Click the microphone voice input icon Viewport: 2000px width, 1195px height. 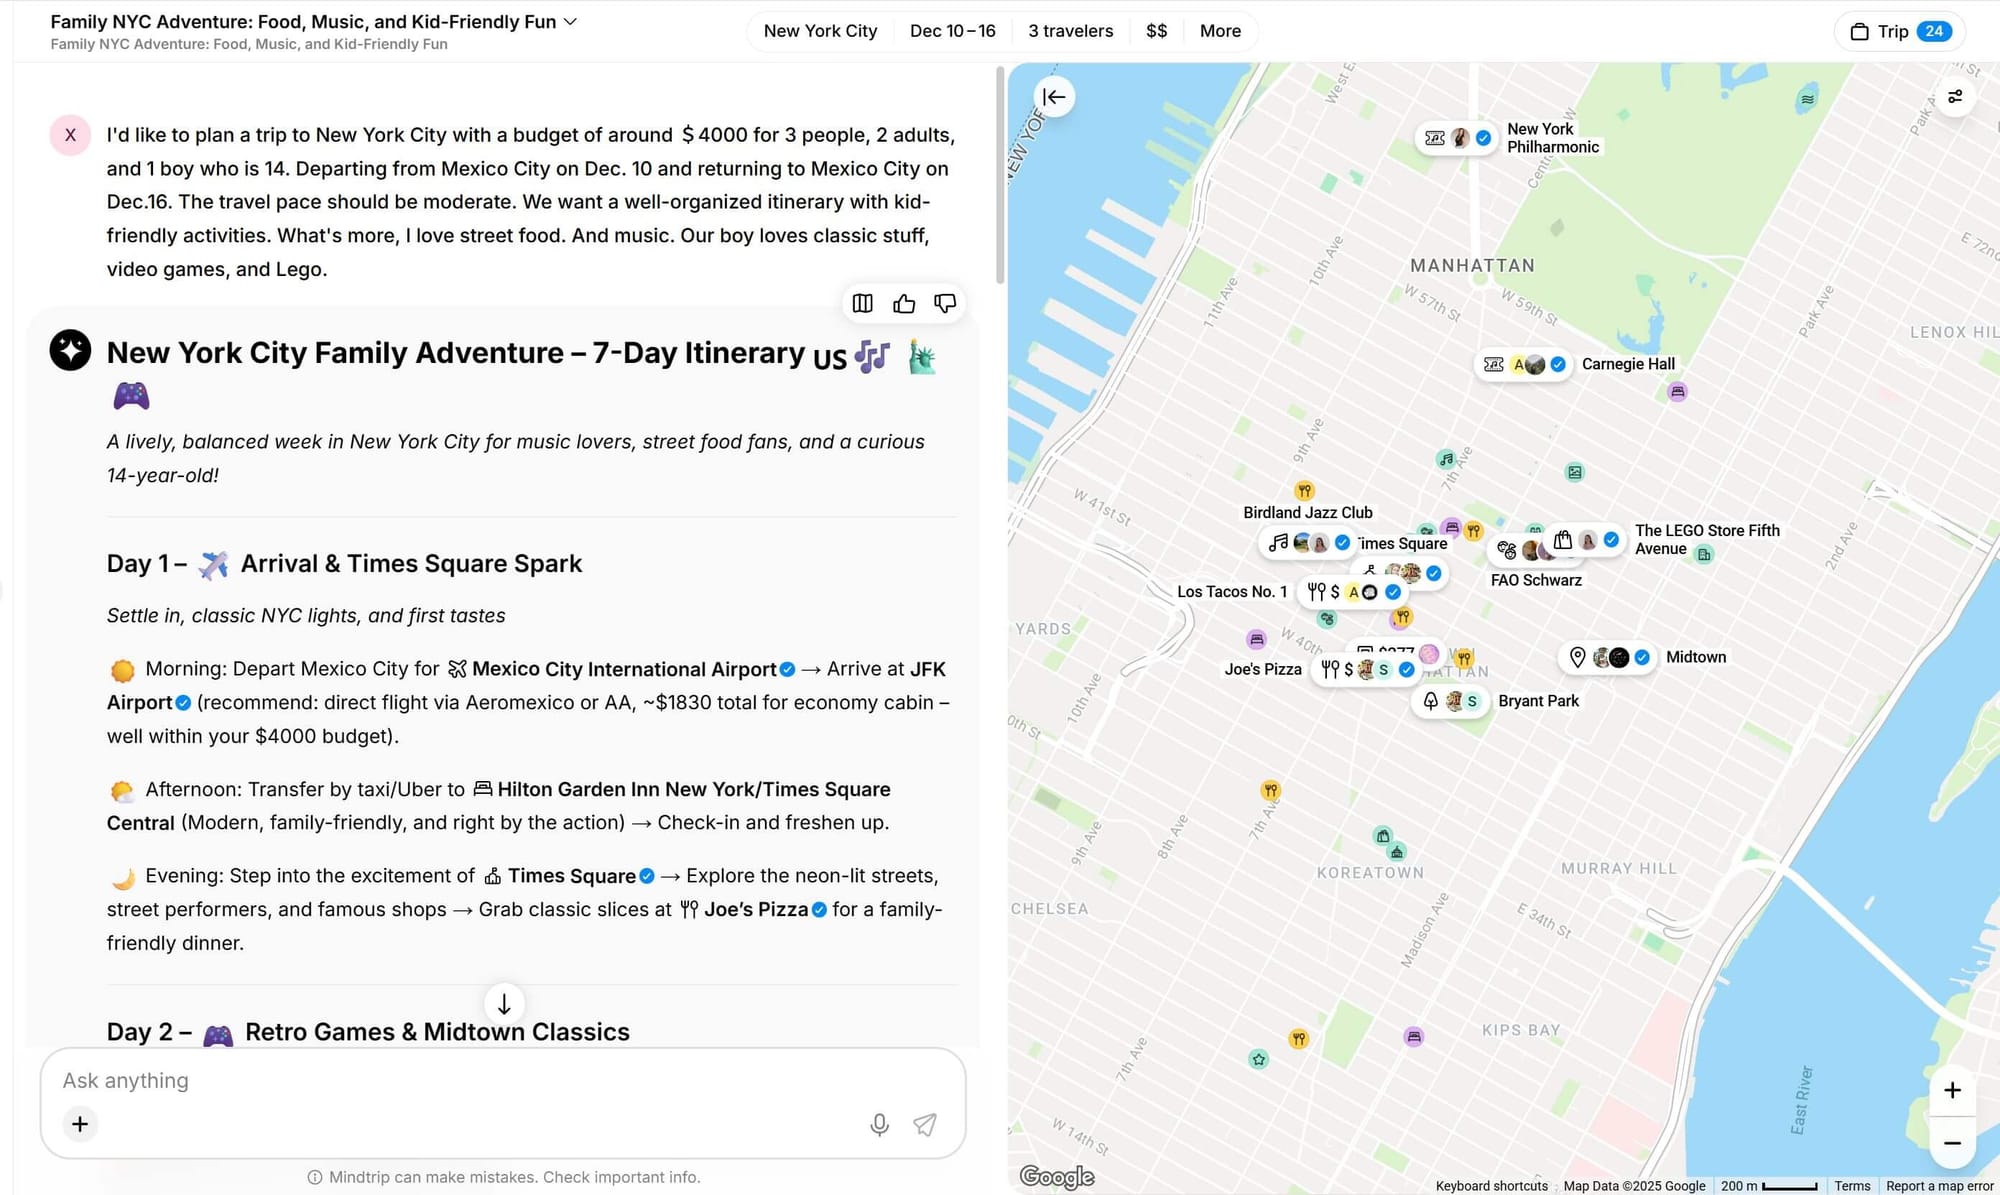click(879, 1125)
